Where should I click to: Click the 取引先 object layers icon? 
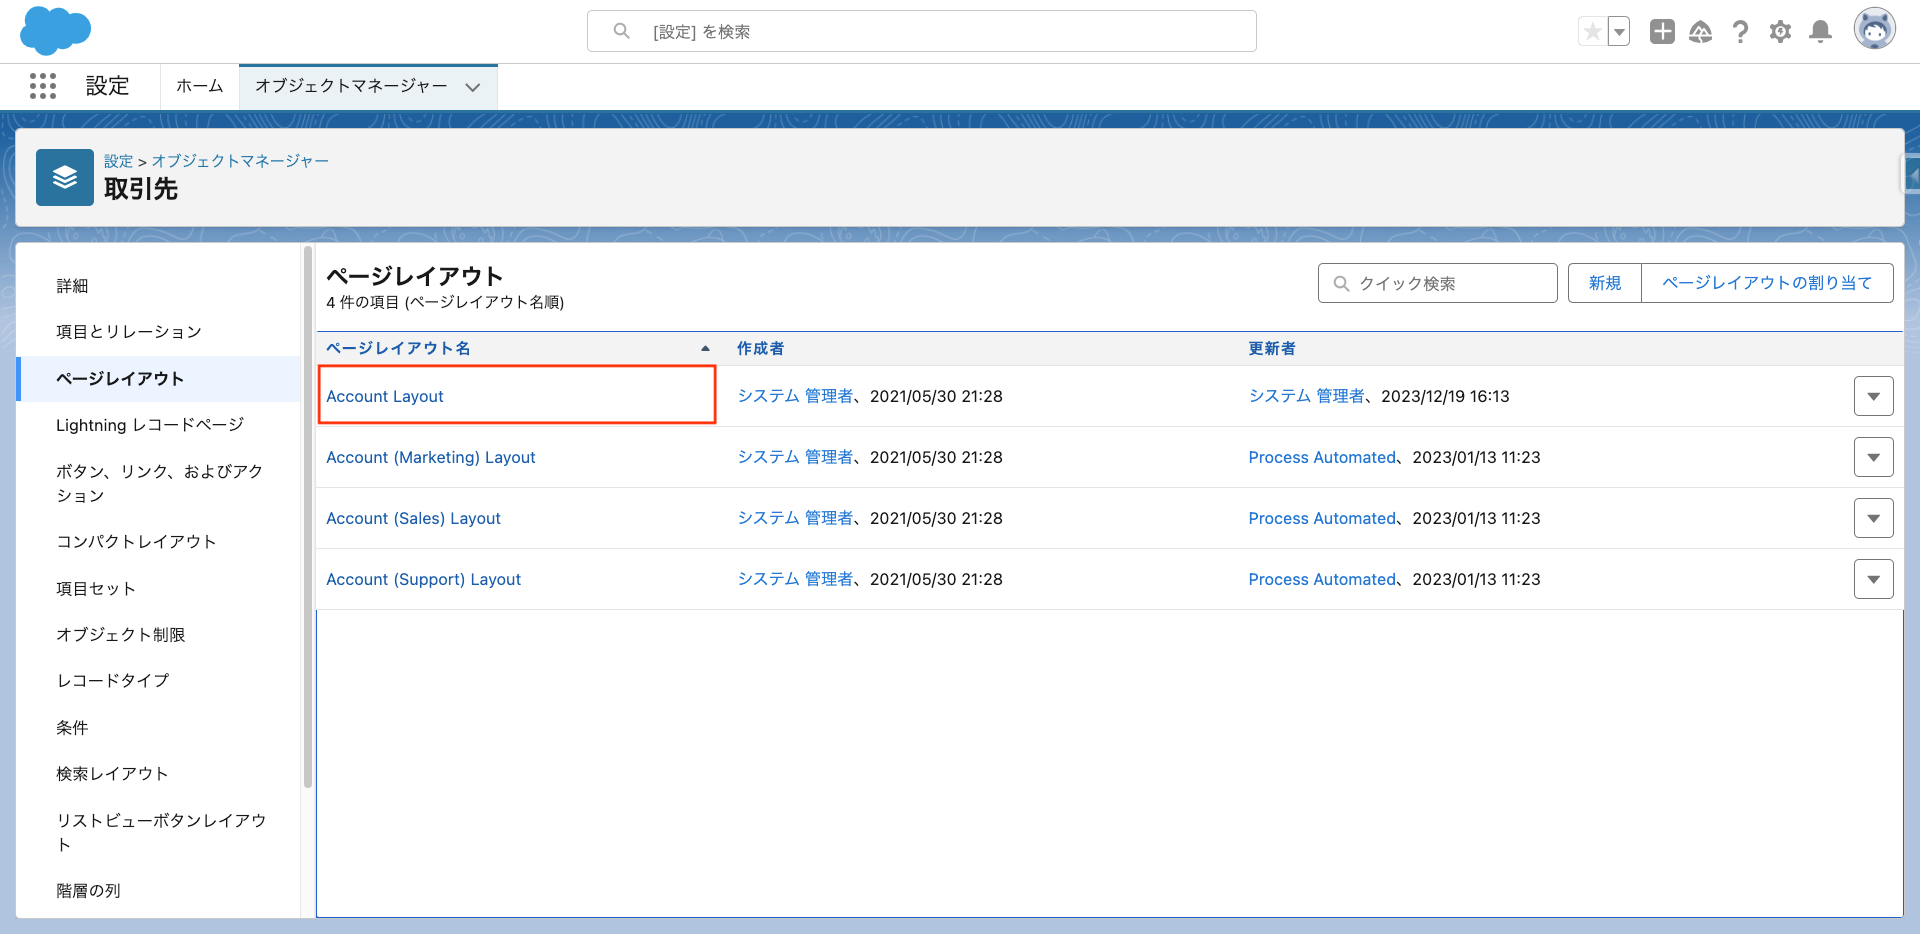tap(64, 177)
